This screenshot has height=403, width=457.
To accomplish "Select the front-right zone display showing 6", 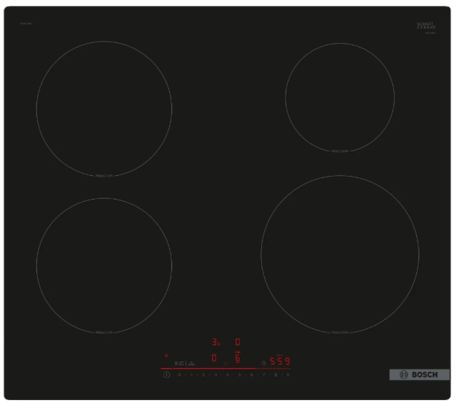I will coord(238,358).
